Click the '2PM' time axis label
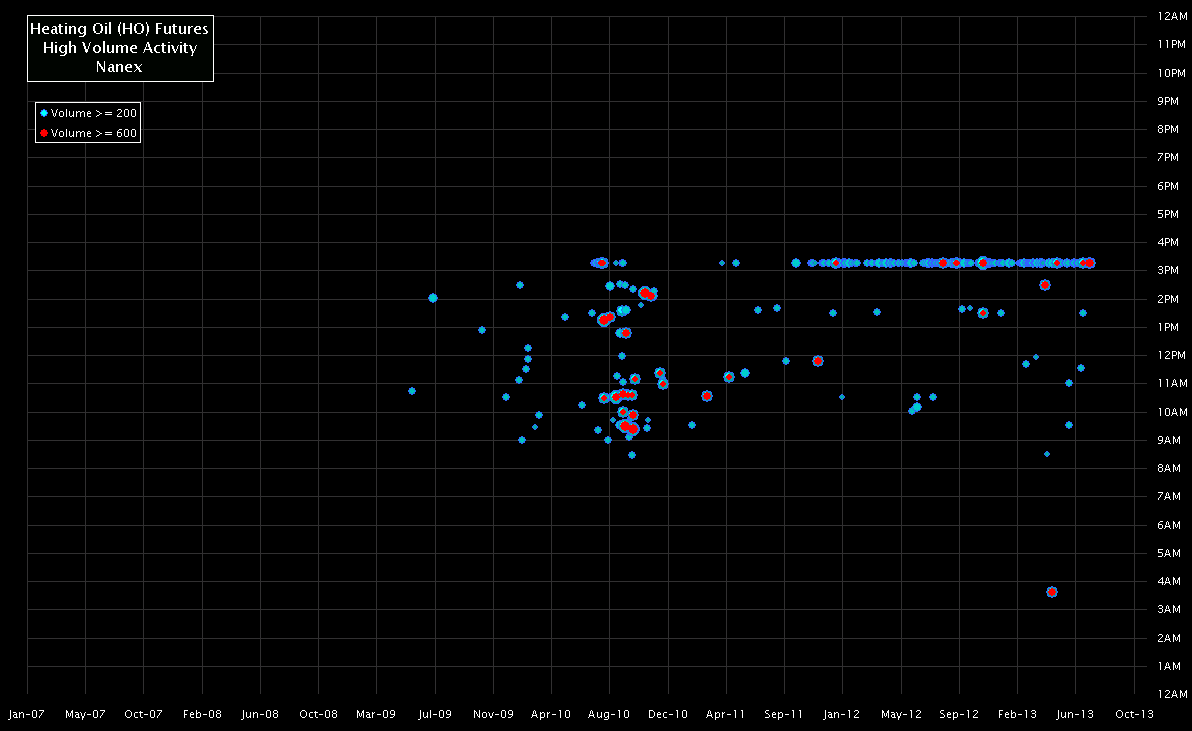This screenshot has width=1192, height=731. click(x=1168, y=299)
